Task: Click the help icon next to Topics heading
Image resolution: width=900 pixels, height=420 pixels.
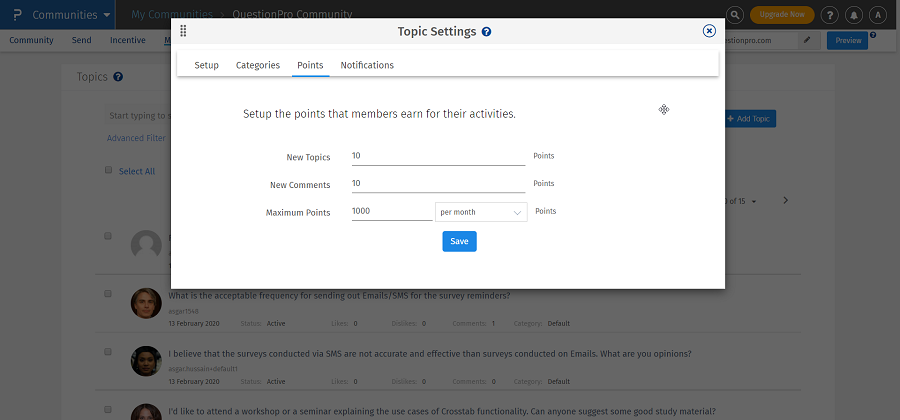Action: tap(118, 76)
